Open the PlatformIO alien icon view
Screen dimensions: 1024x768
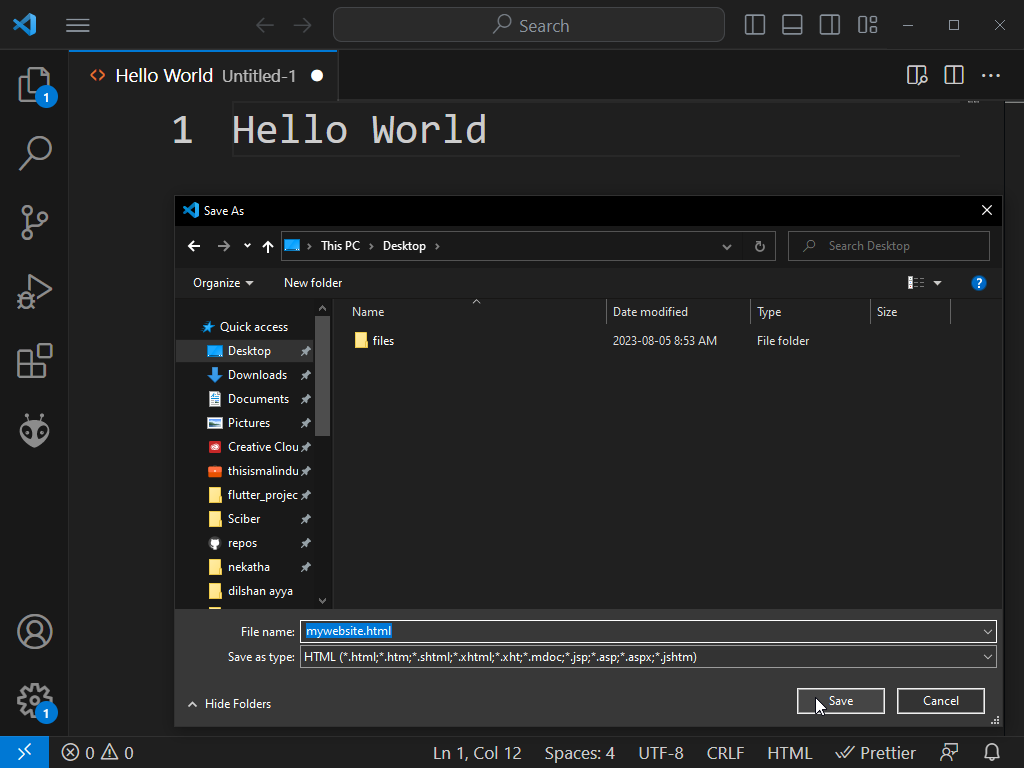(x=35, y=430)
